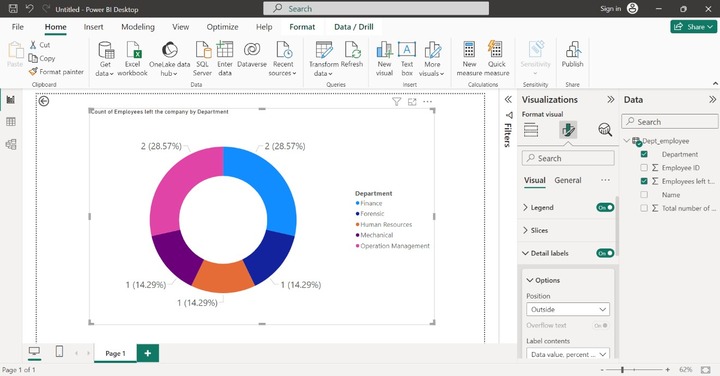The width and height of the screenshot is (720, 376).
Task: Uncheck the Department field
Action: click(x=644, y=154)
